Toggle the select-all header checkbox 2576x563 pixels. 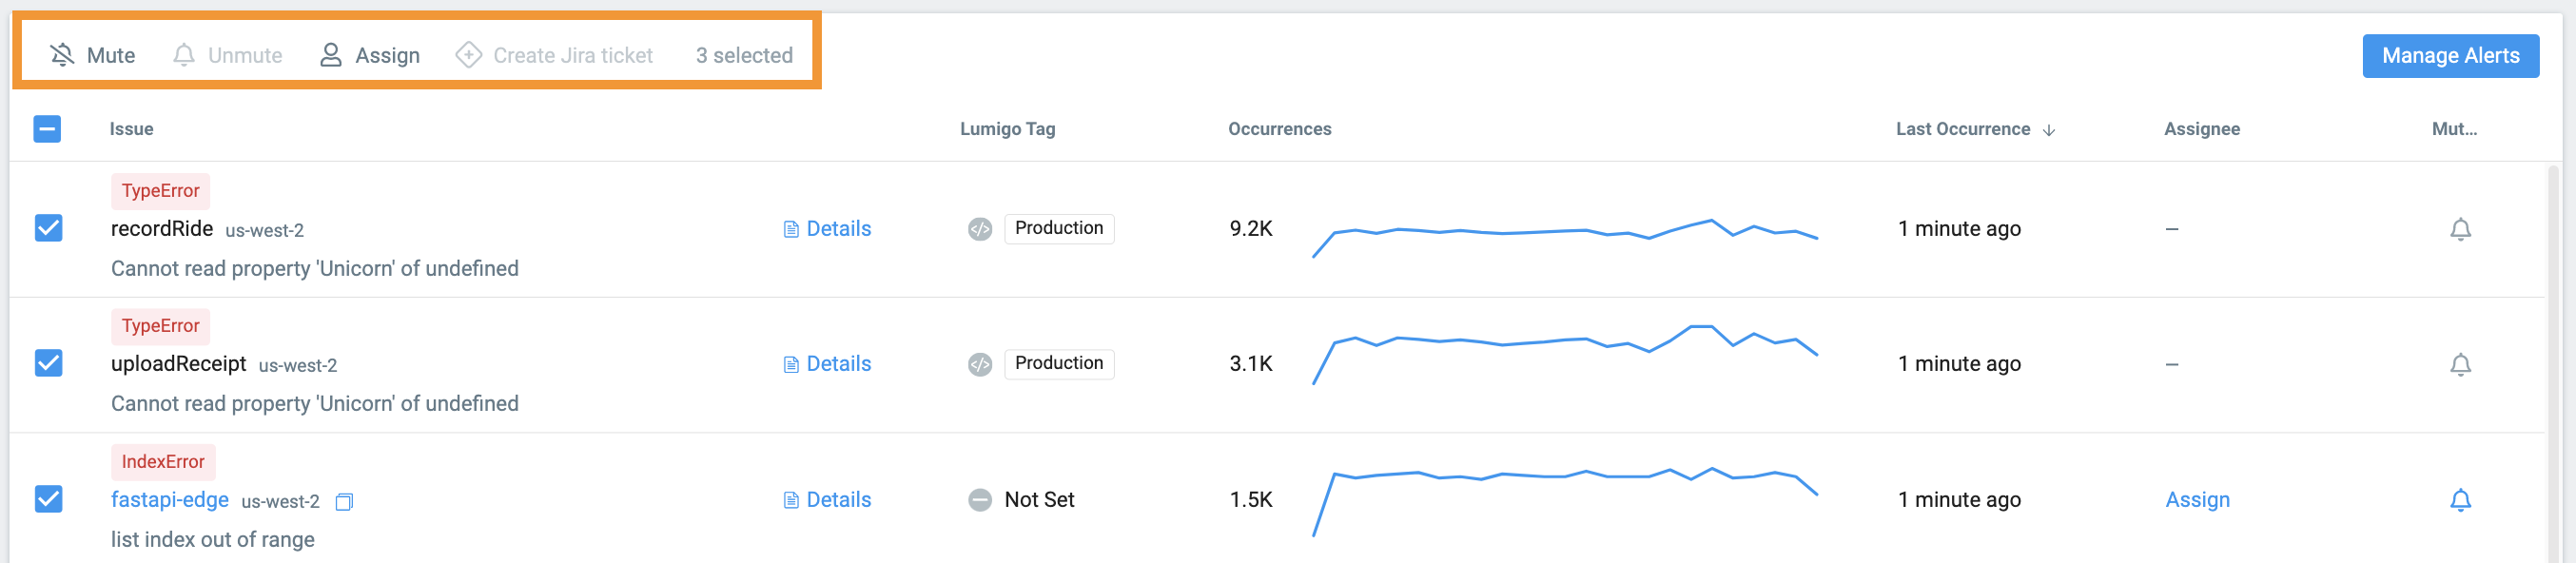coord(47,129)
